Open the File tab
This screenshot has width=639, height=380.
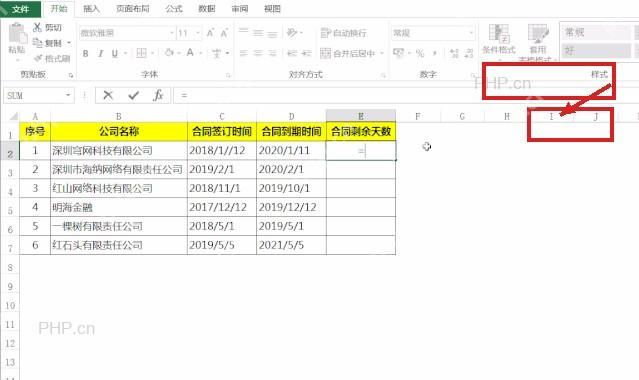click(x=20, y=9)
